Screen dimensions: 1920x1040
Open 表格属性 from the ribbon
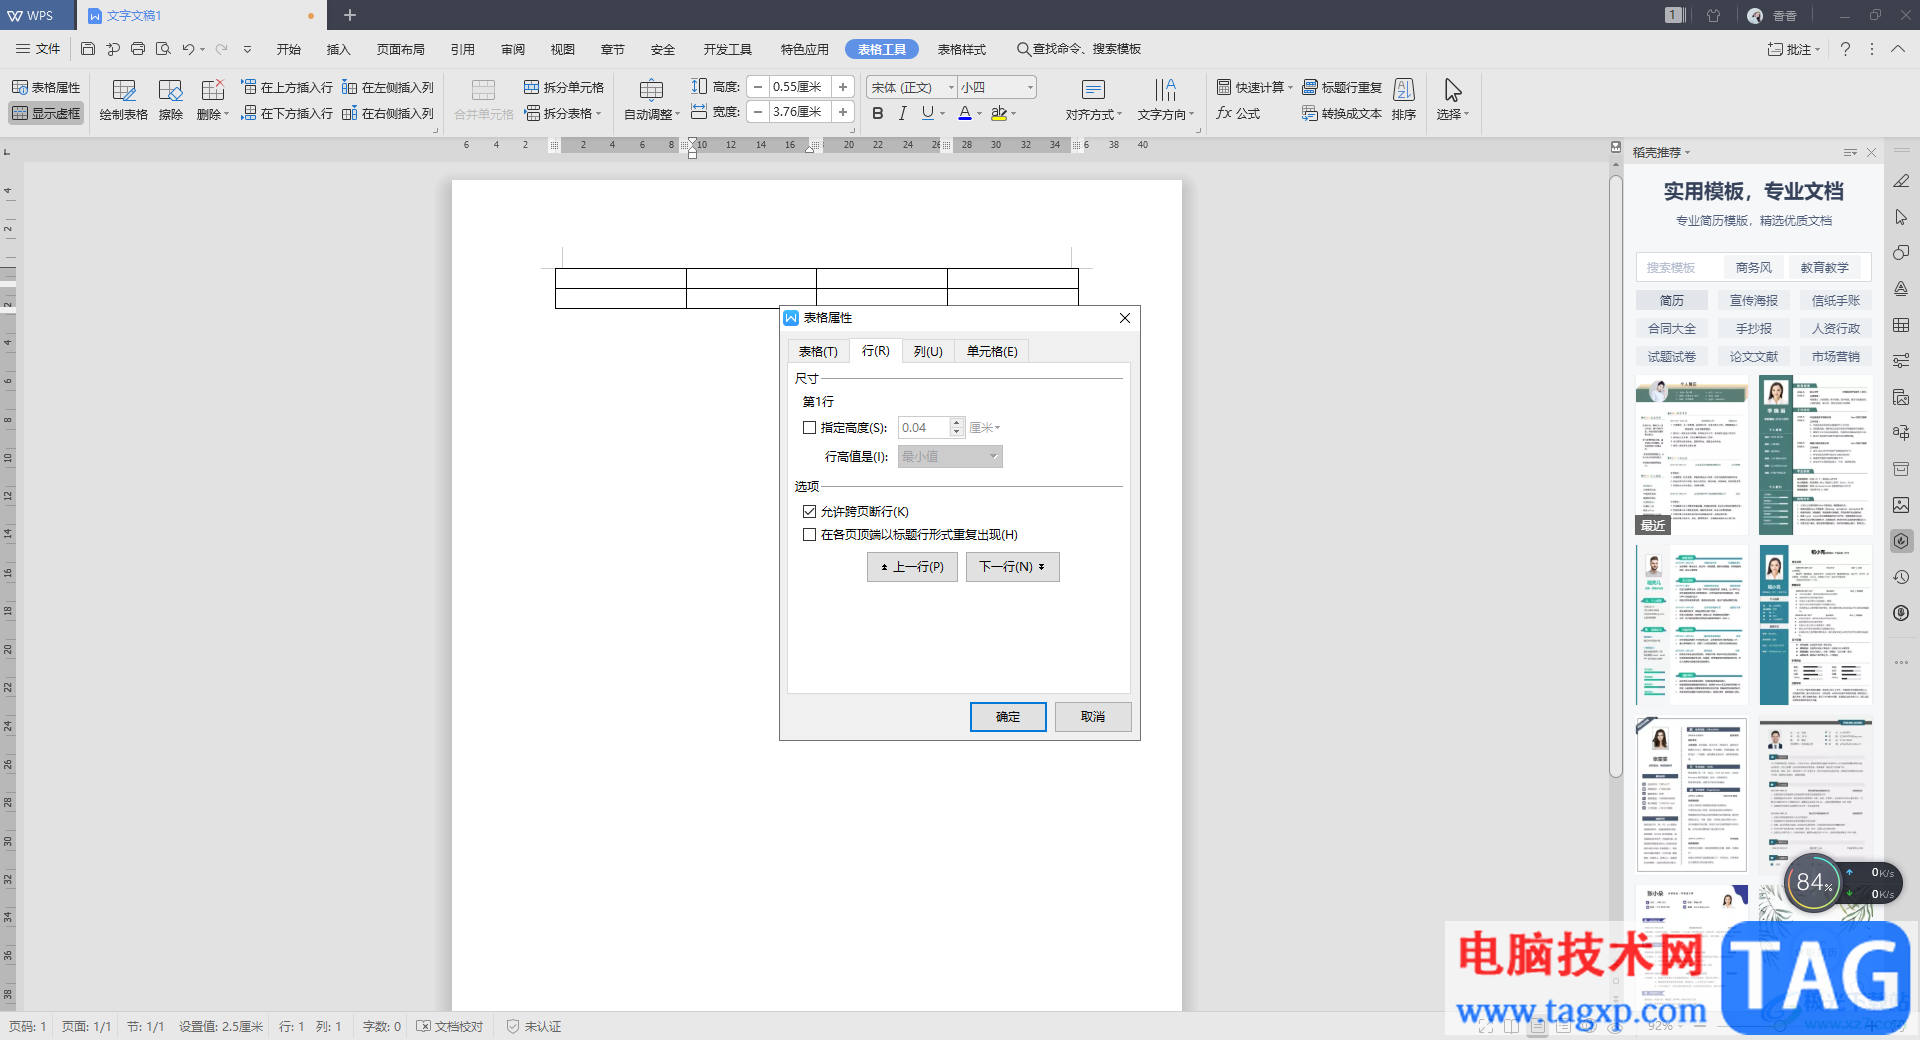(x=46, y=88)
